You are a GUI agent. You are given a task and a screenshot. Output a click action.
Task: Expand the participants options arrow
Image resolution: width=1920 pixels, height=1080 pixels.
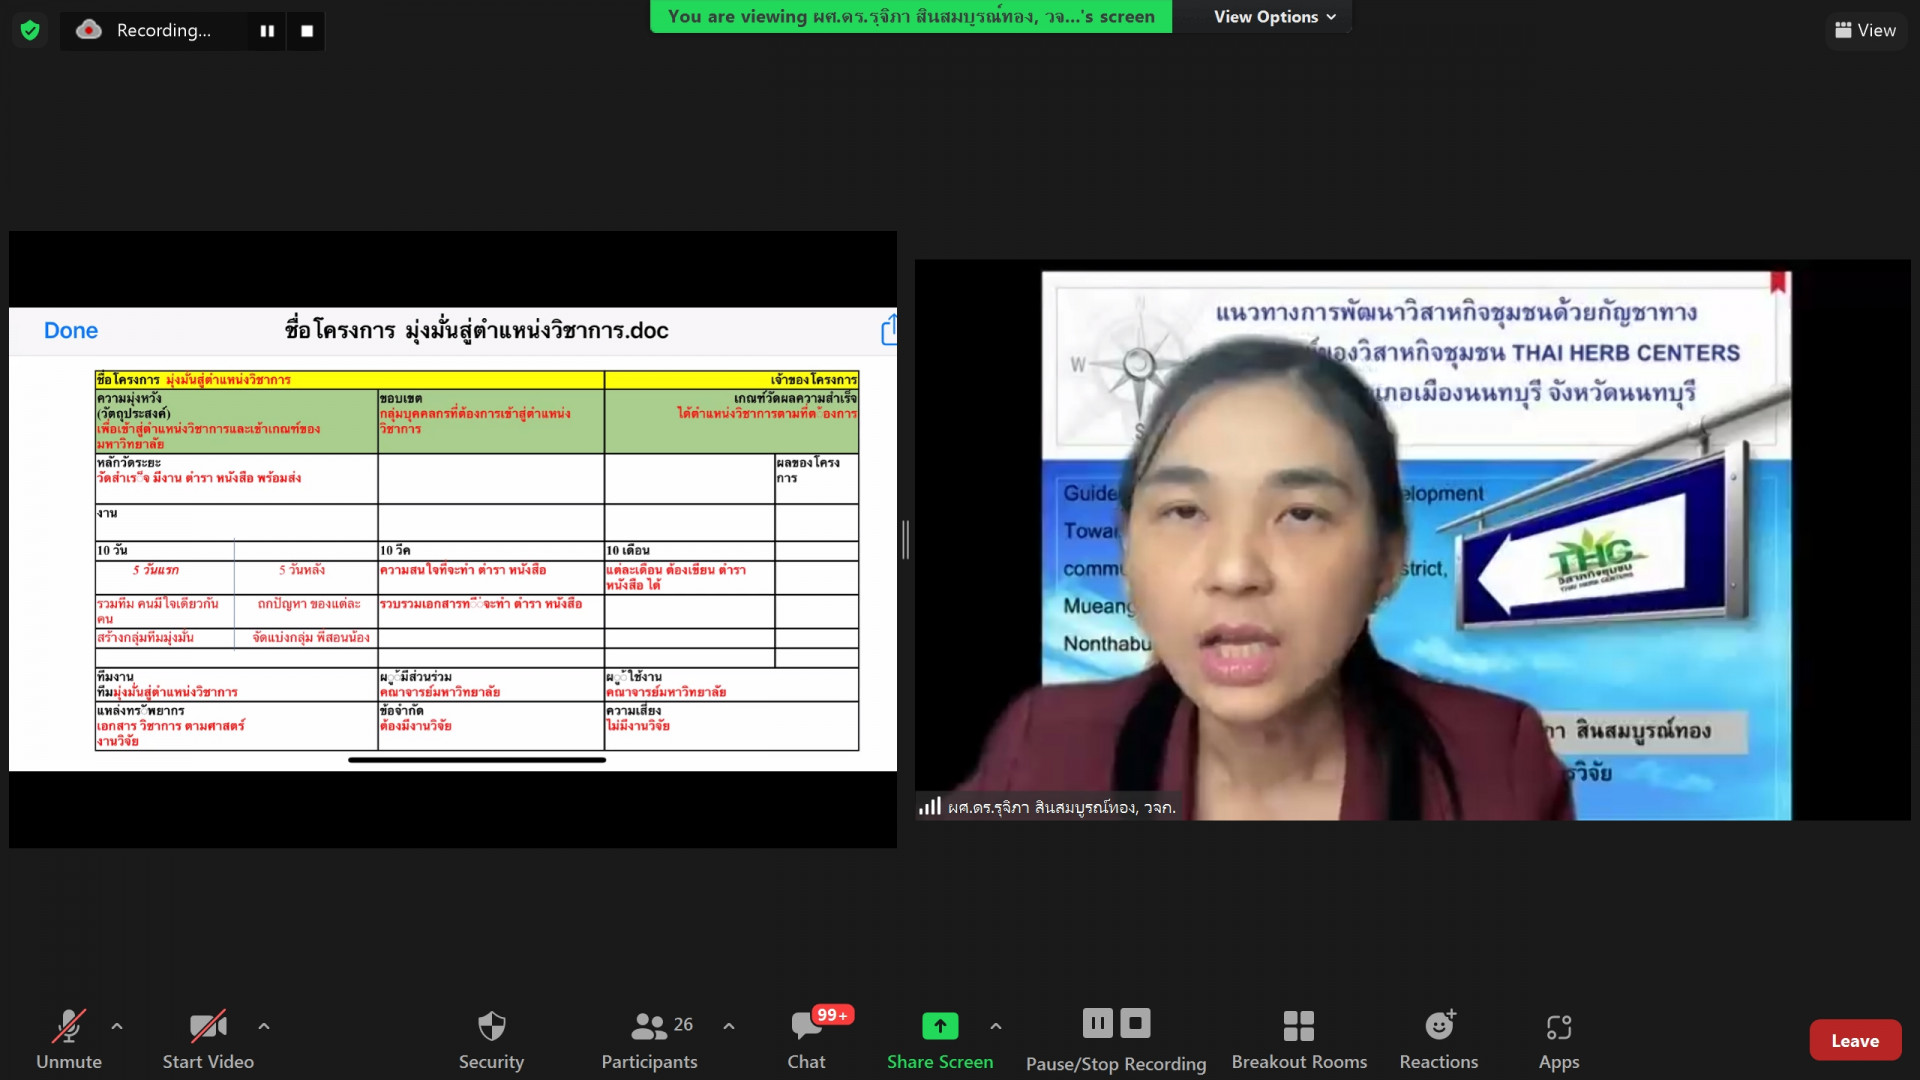point(729,1026)
